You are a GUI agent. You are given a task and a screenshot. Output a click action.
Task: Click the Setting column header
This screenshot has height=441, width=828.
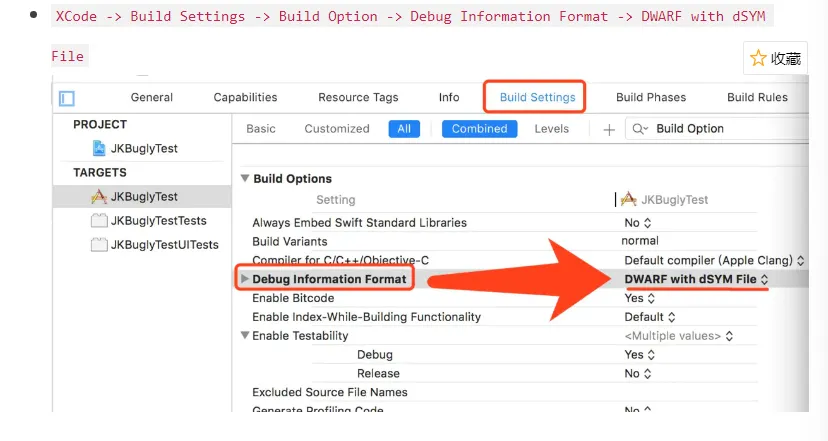point(336,200)
